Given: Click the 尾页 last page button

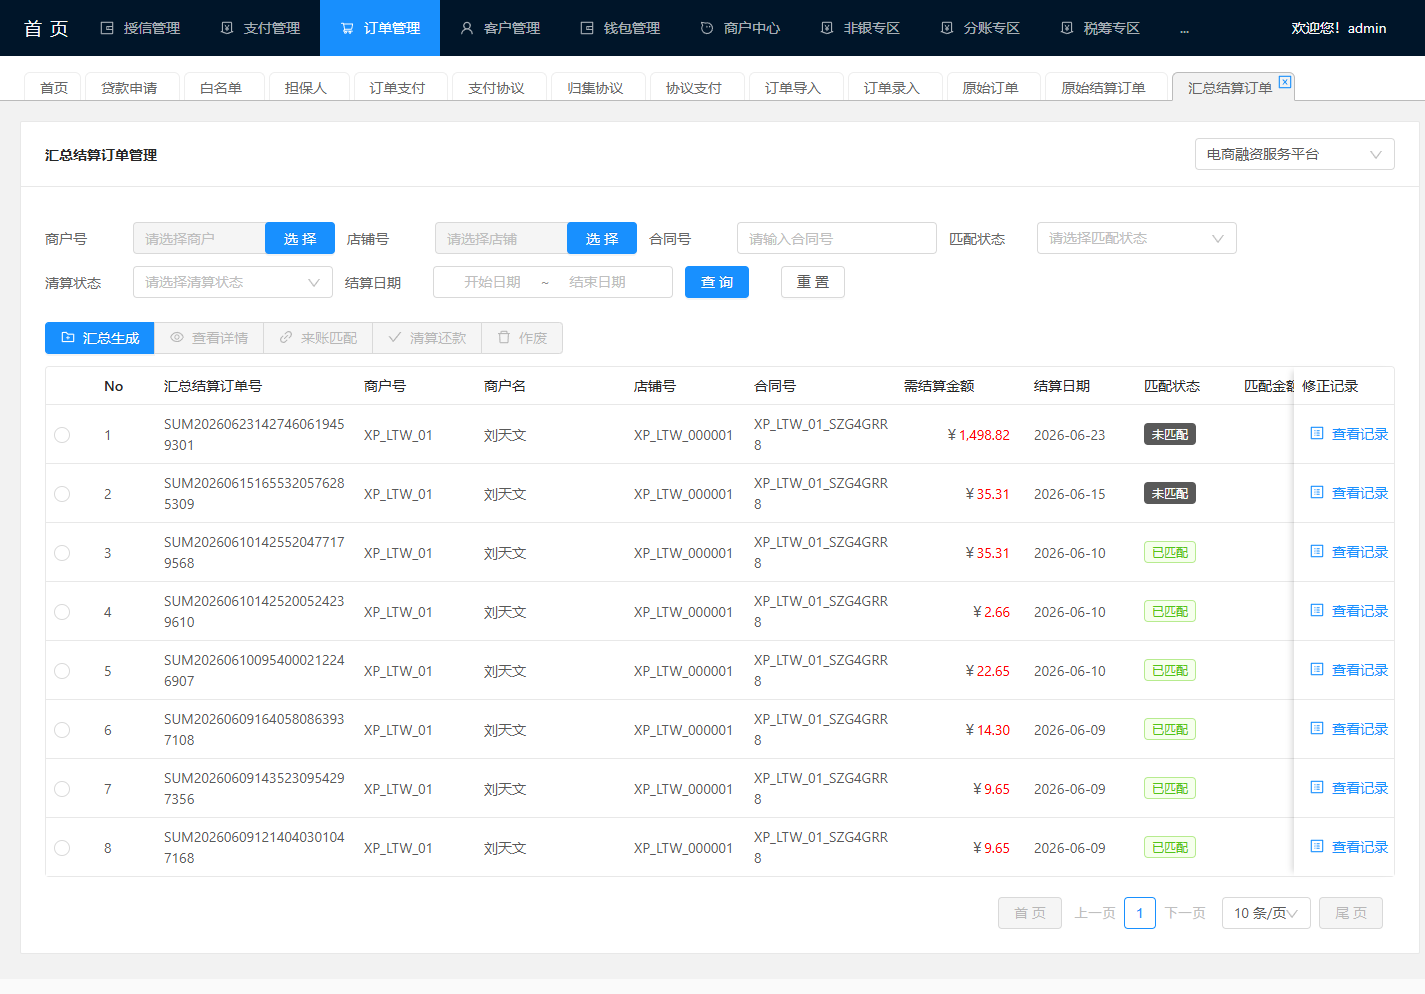Looking at the screenshot, I should 1351,913.
